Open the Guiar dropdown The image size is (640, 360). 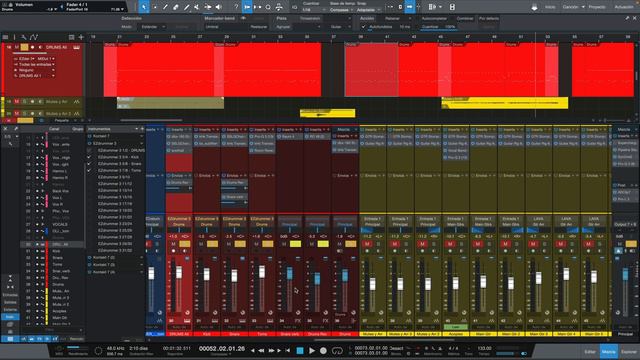pyautogui.click(x=340, y=27)
